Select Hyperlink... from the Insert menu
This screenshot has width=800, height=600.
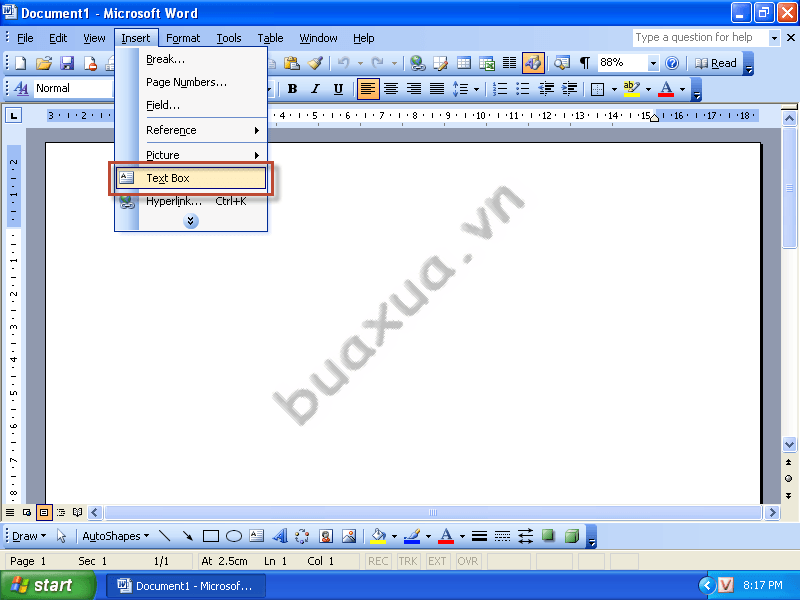pos(190,201)
